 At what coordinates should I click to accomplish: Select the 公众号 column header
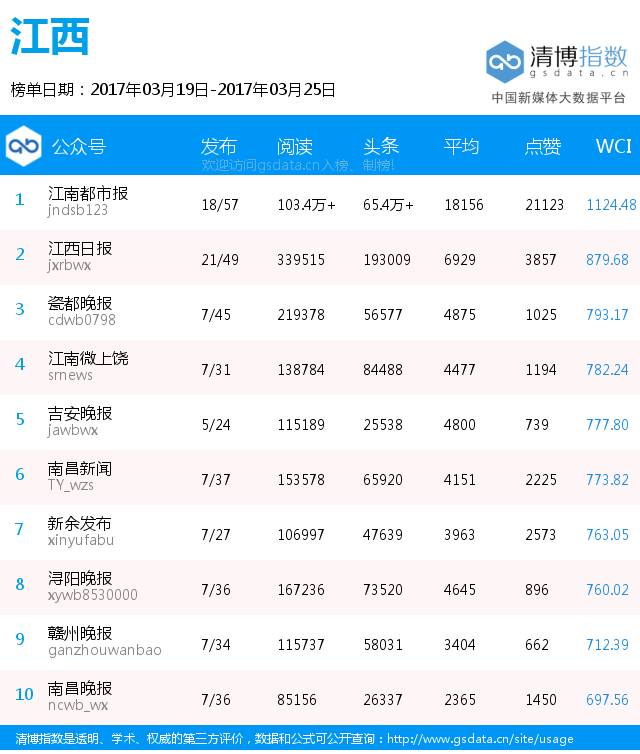pos(79,146)
